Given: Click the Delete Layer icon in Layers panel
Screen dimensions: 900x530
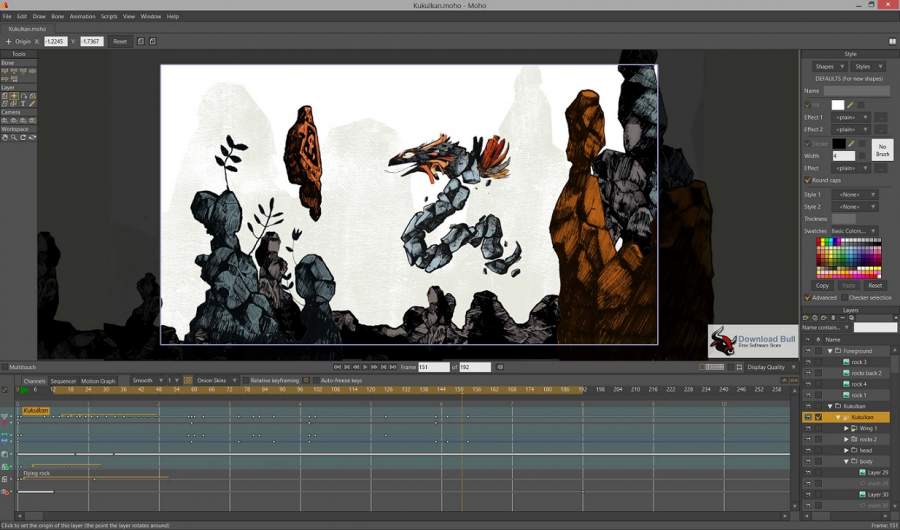Looking at the screenshot, I should click(x=833, y=318).
